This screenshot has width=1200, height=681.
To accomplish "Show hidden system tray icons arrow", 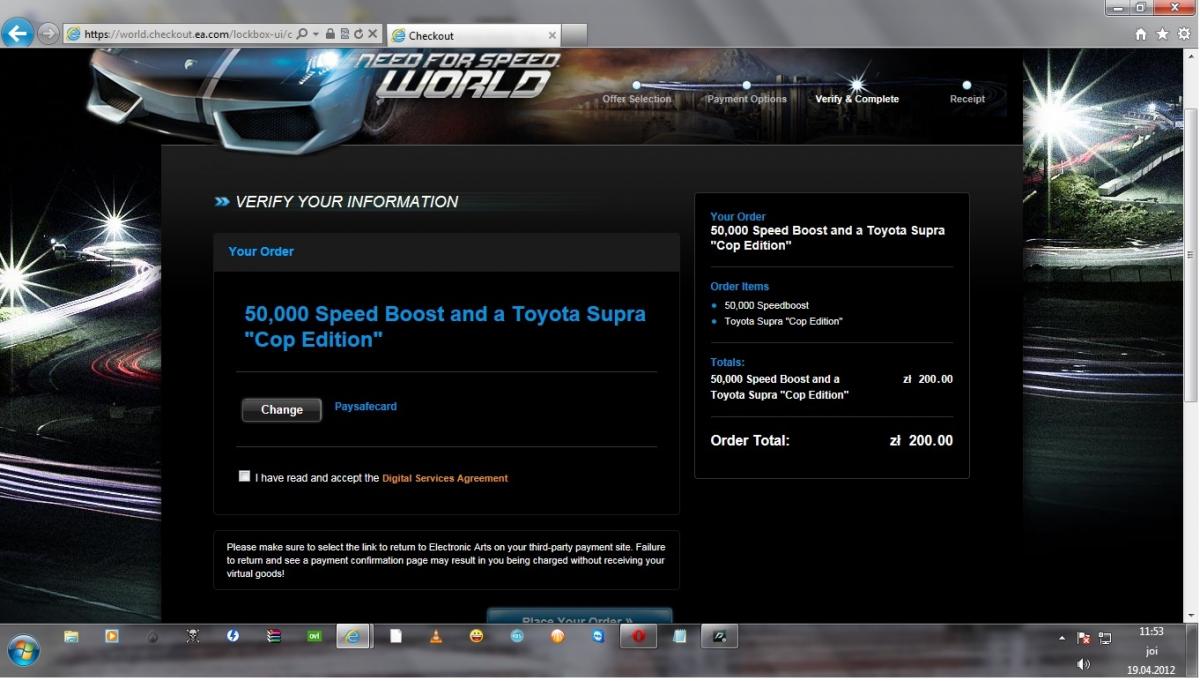I will (1062, 638).
